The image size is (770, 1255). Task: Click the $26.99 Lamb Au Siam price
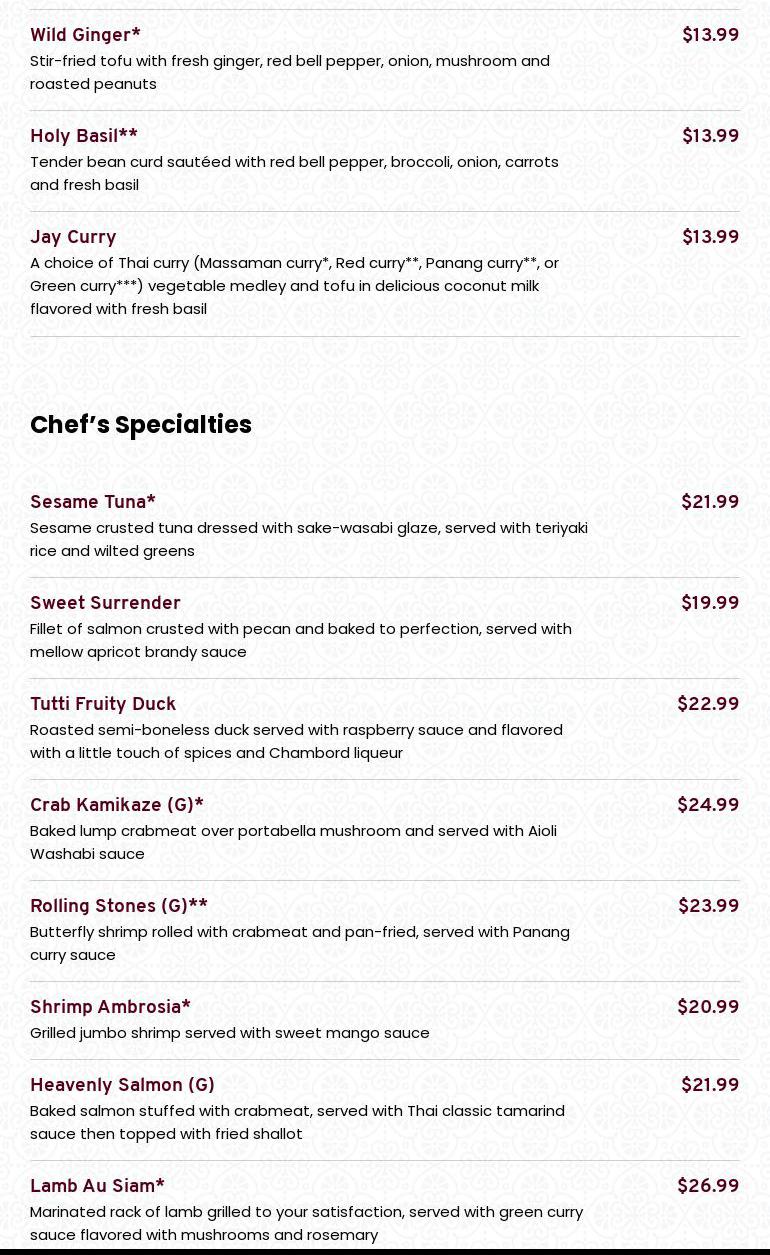(x=708, y=1187)
